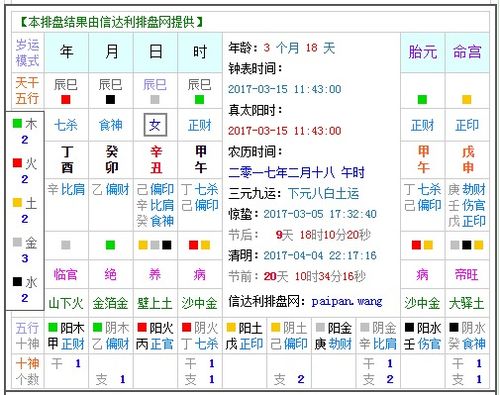Open the paipan.wang website link
Screen dimensions: 500x395
point(347,302)
